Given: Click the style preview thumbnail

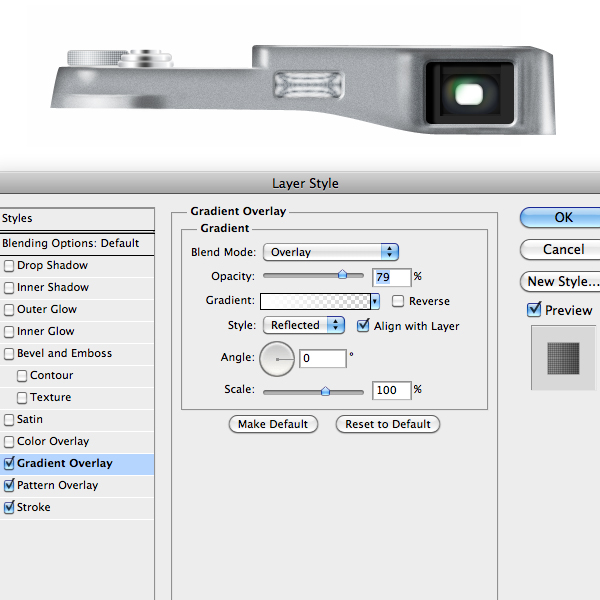Looking at the screenshot, I should coord(563,358).
